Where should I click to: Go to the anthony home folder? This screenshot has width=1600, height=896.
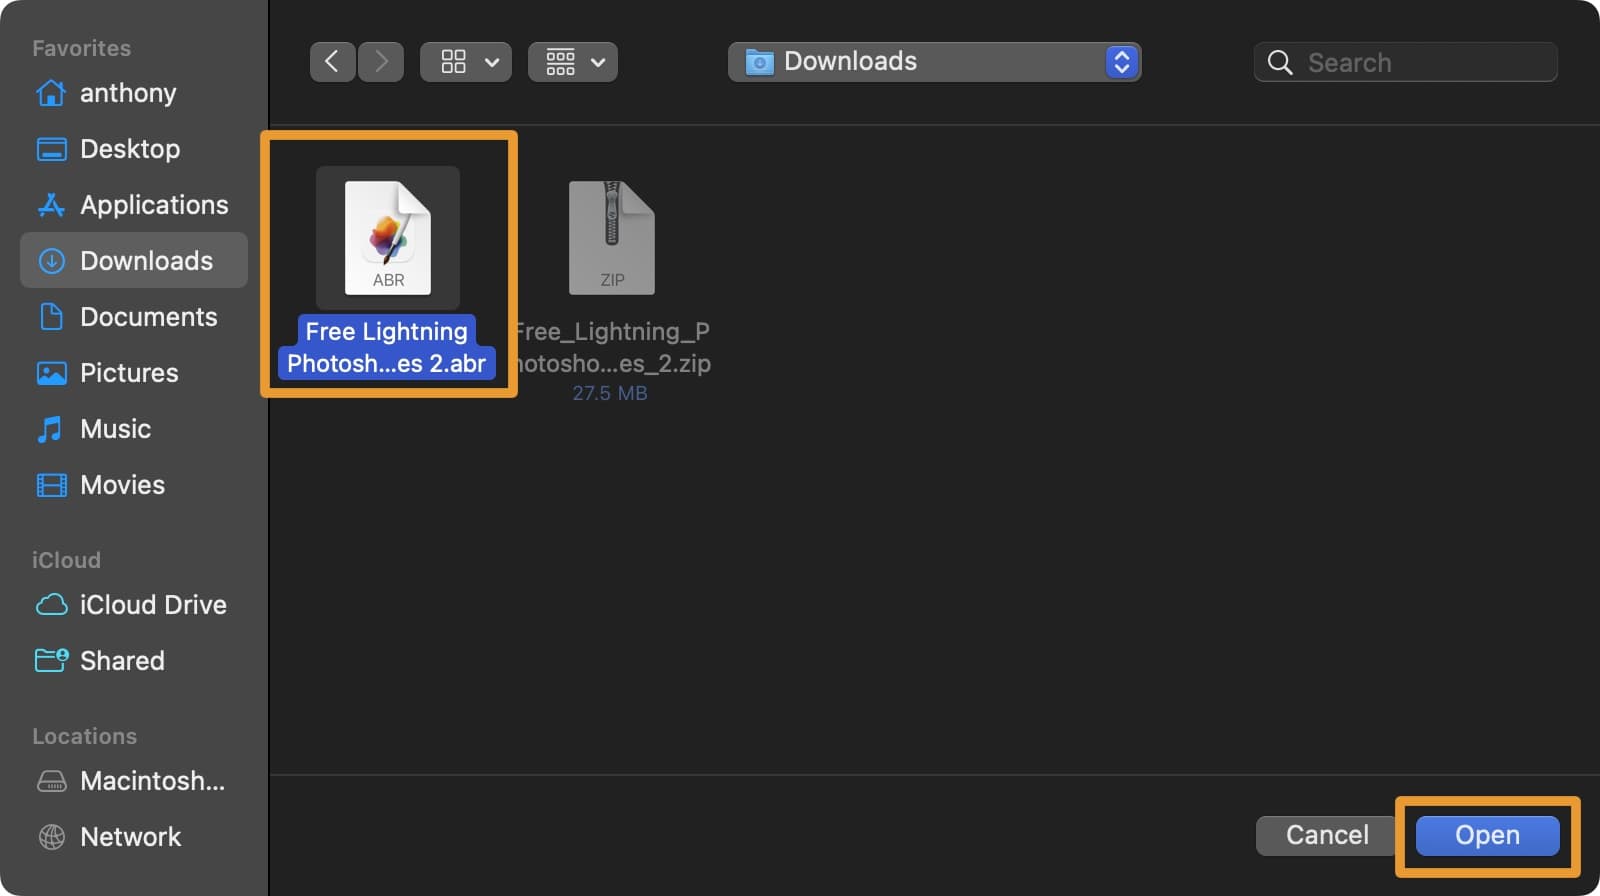(127, 93)
